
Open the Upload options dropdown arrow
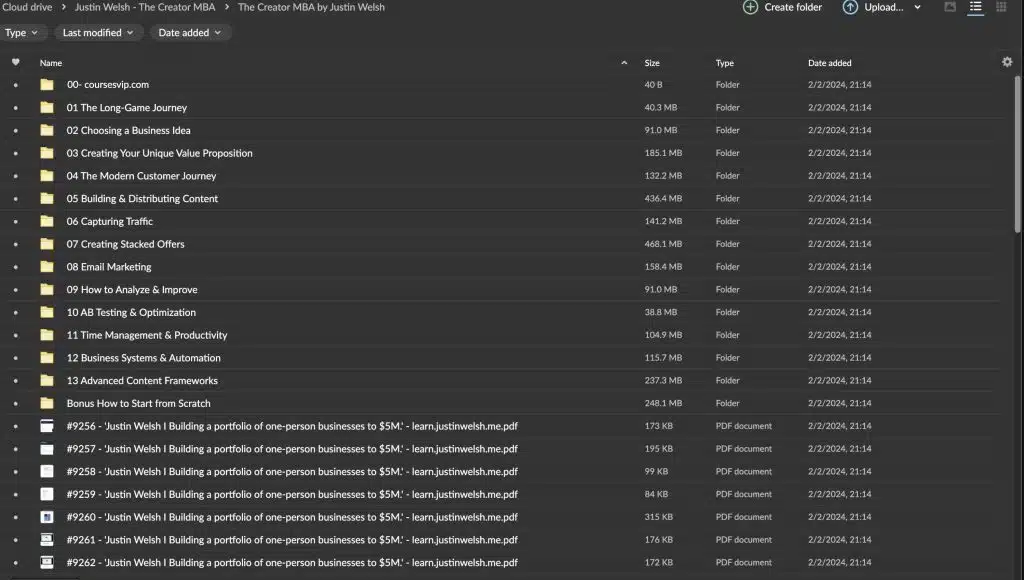click(x=918, y=7)
